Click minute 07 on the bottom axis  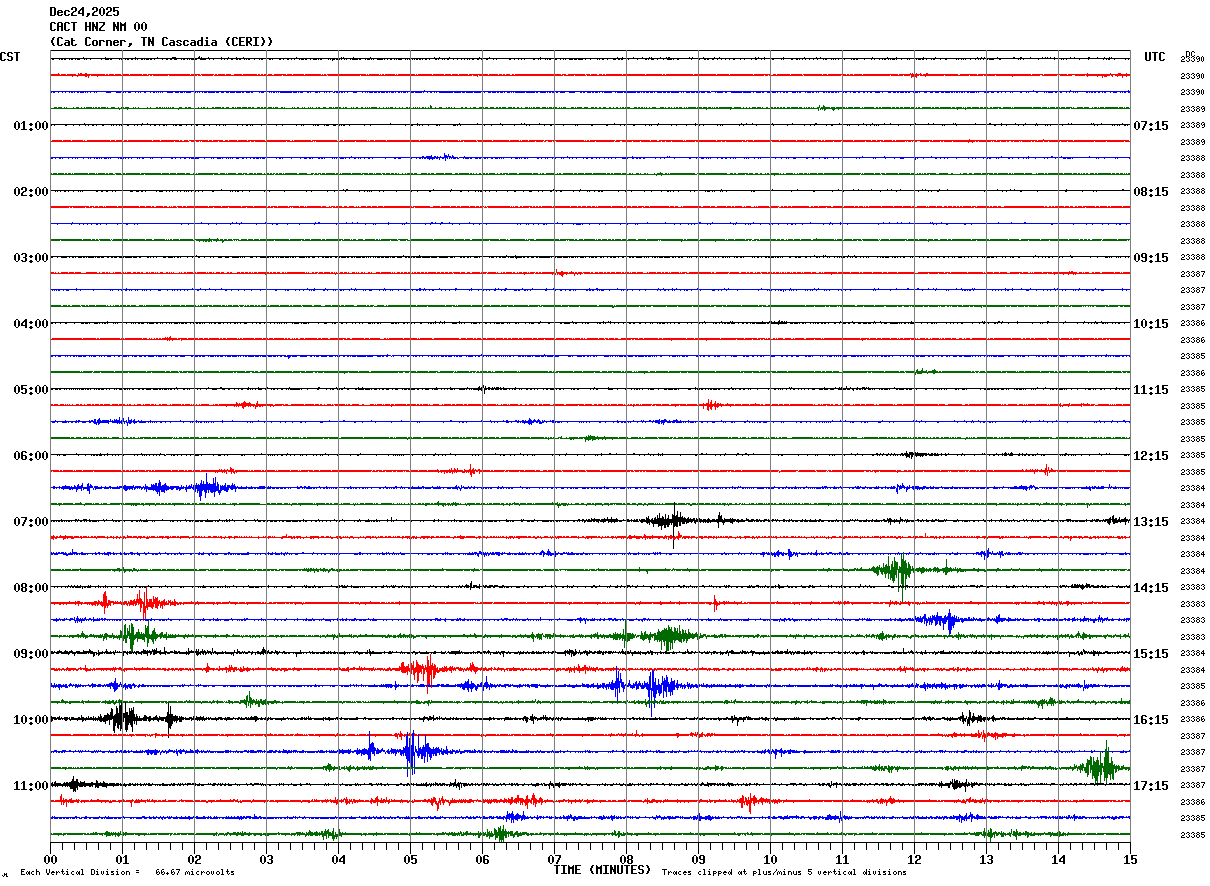tap(554, 859)
